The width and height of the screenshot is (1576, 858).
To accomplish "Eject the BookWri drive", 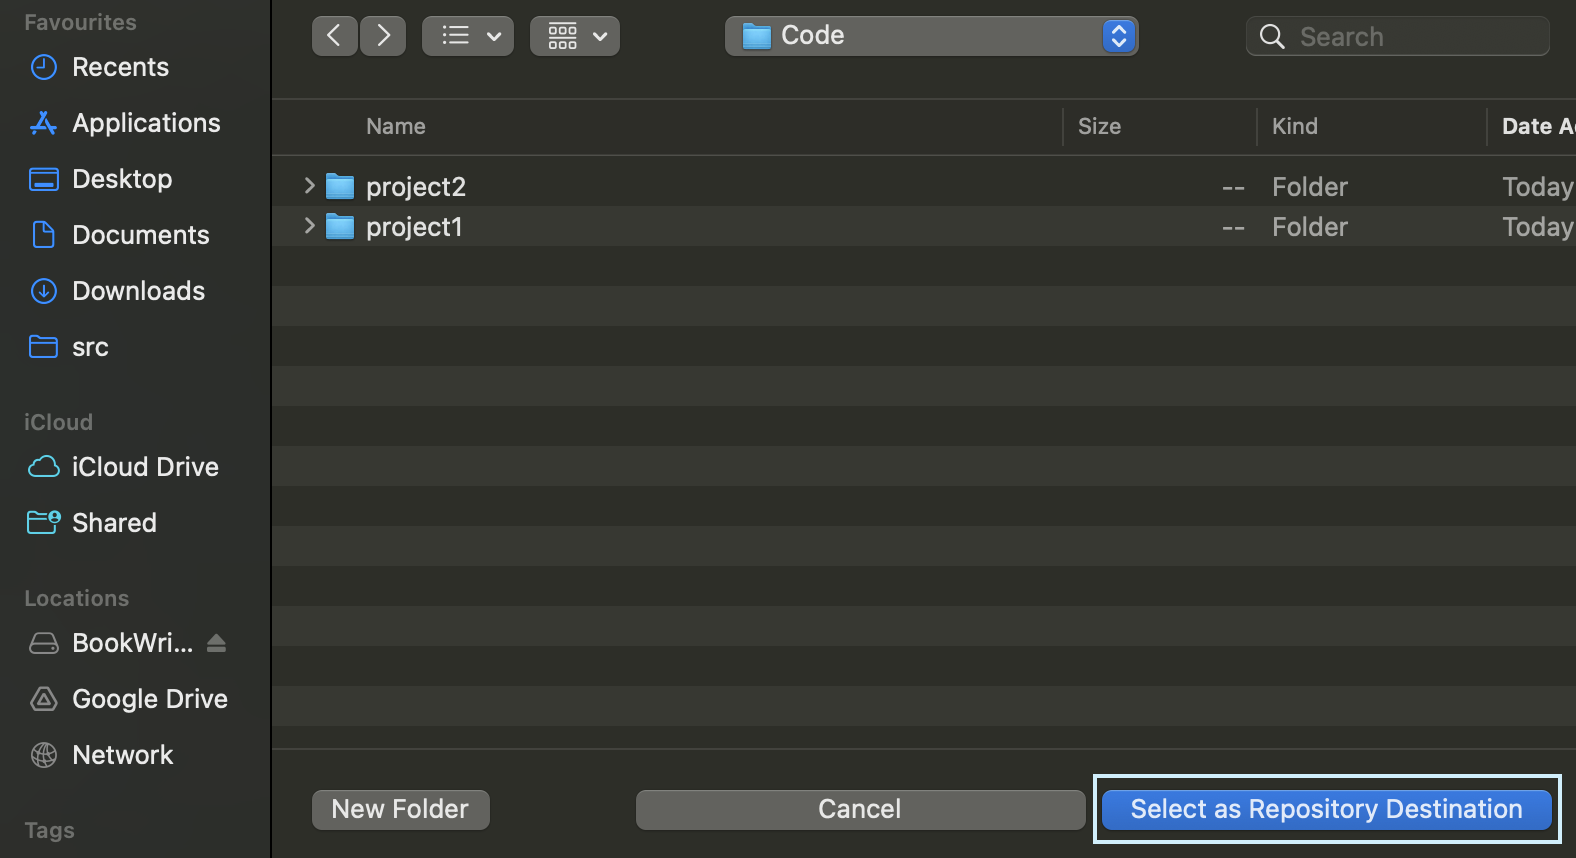I will [217, 643].
